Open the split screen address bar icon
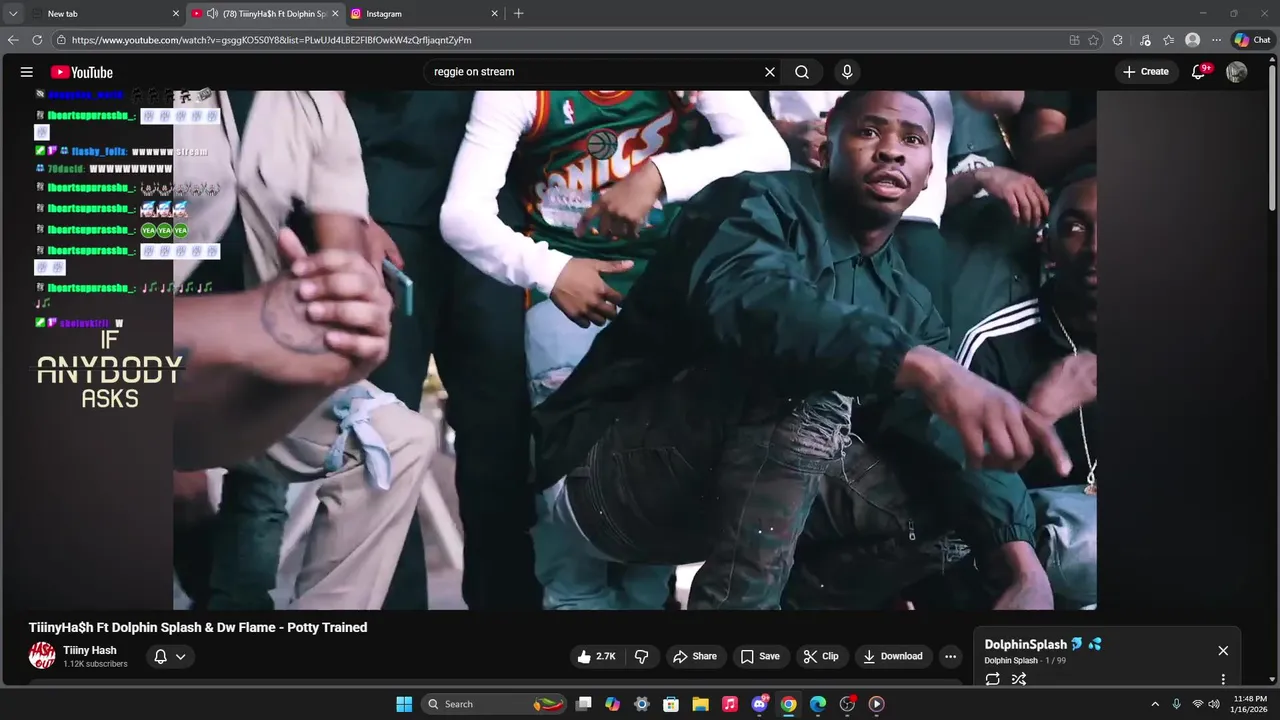 click(1074, 40)
